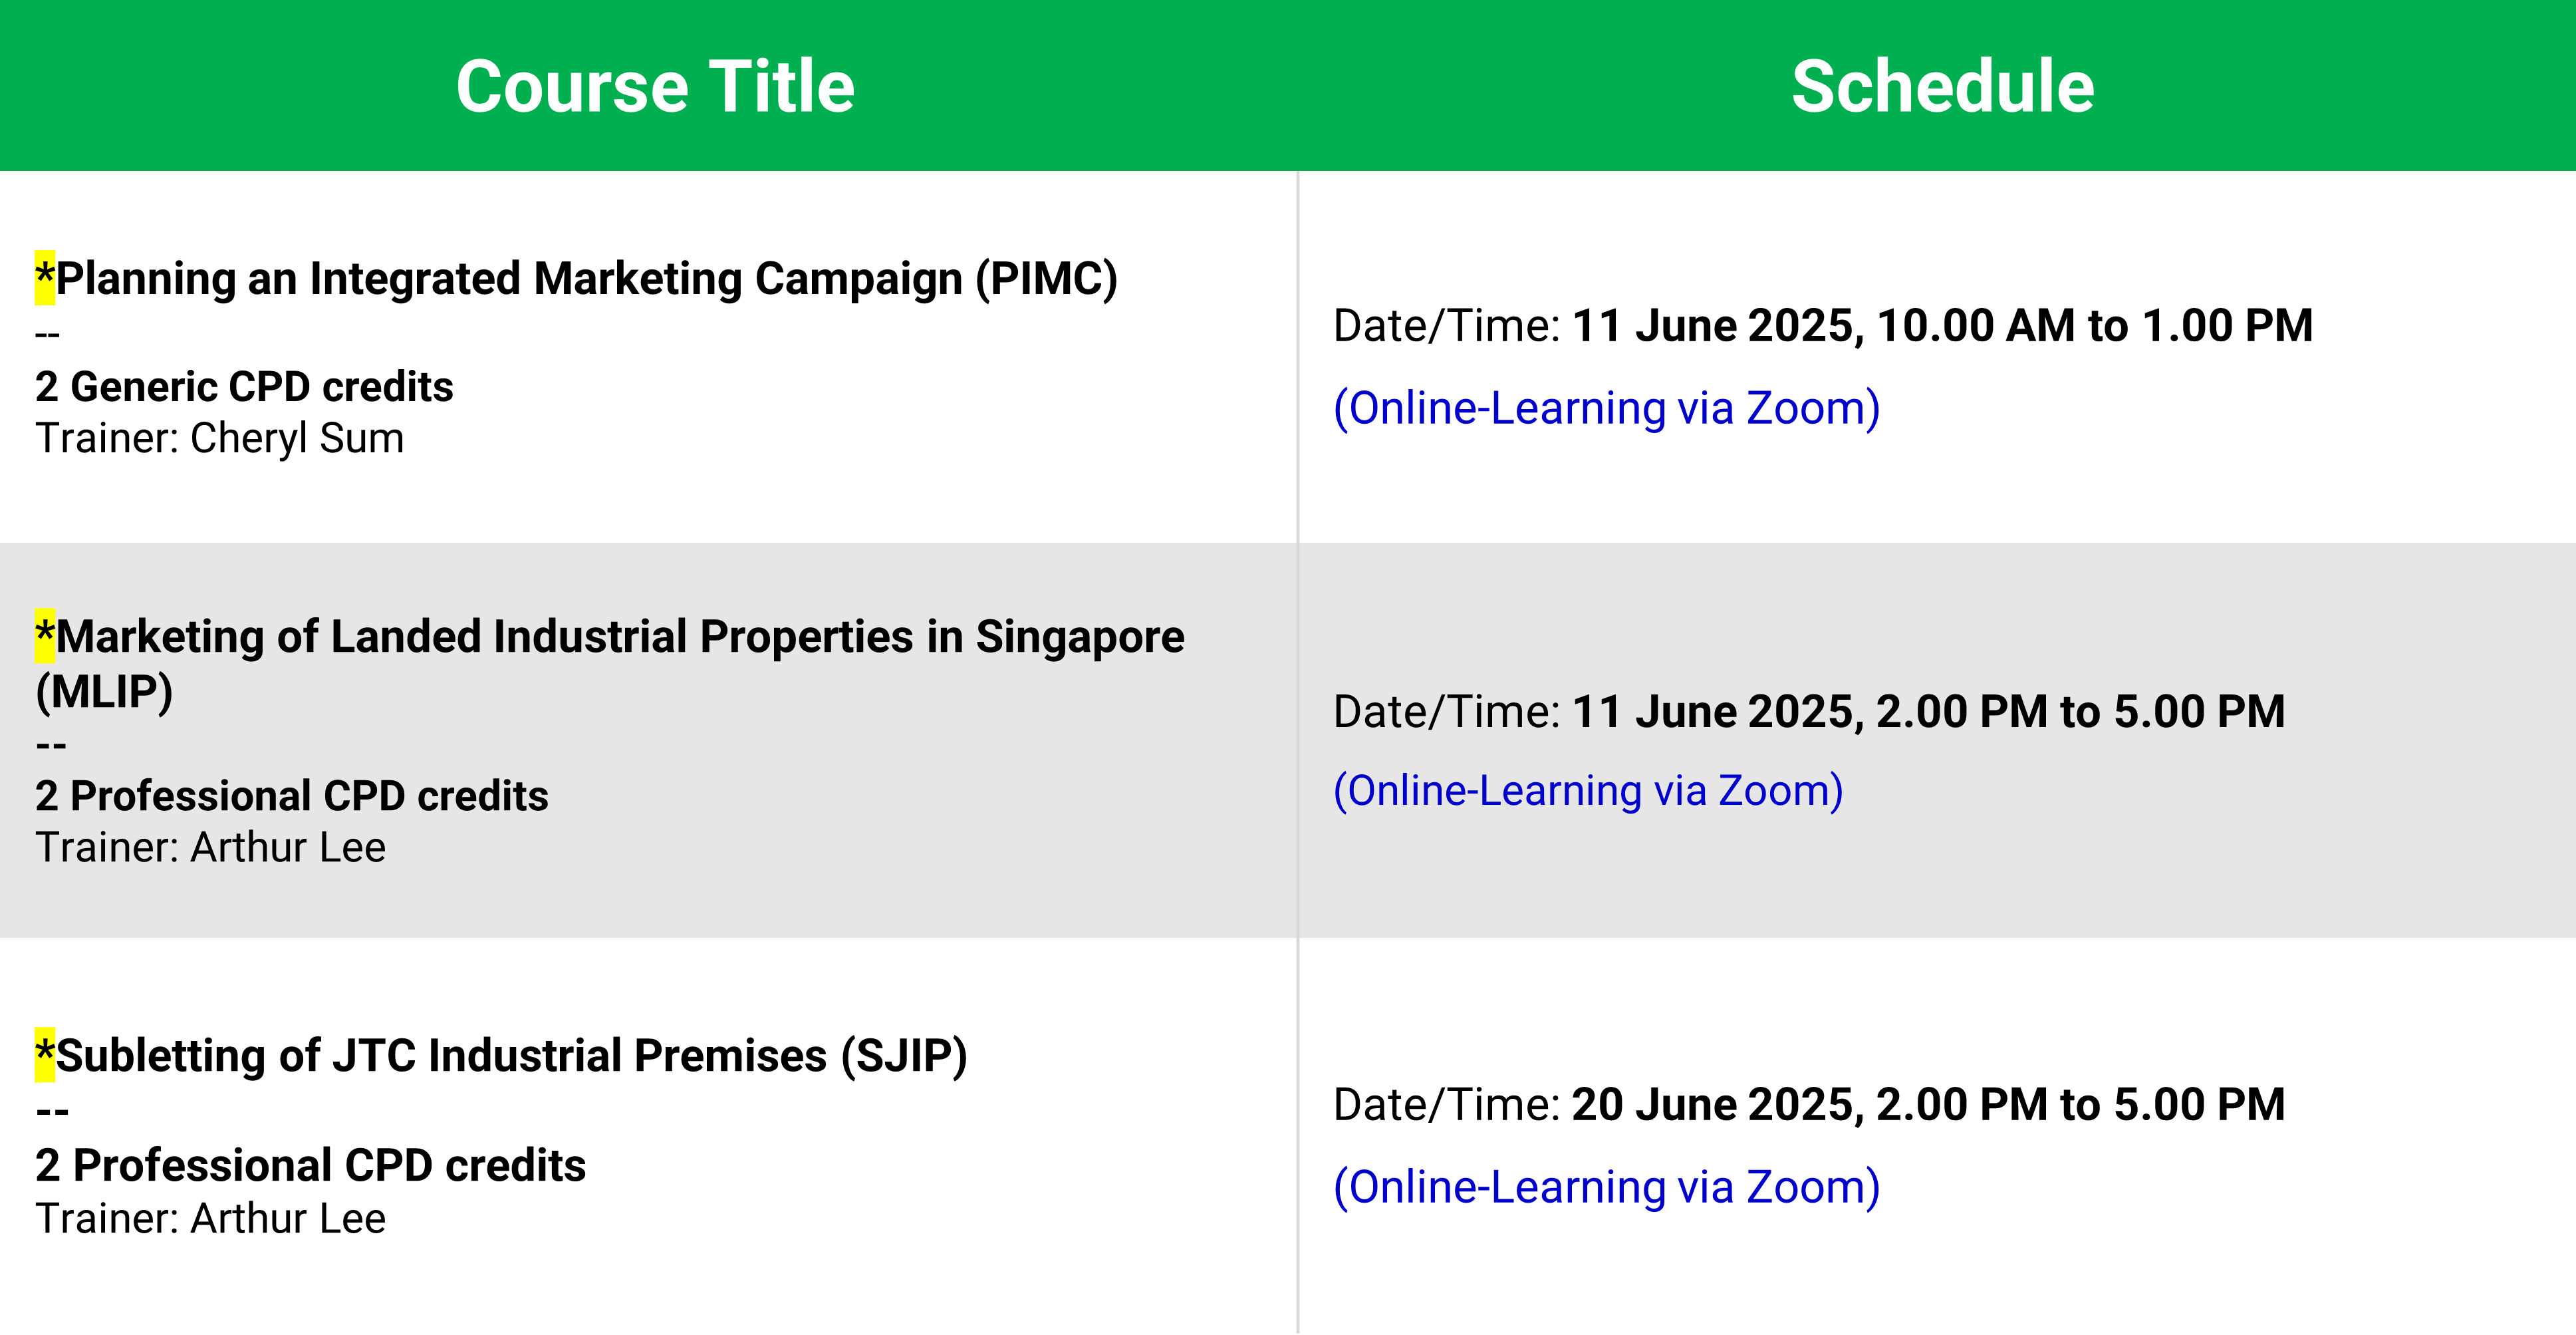Click the highlighted asterisk before Subletting
Image resolution: width=2576 pixels, height=1335 pixels.
point(45,1055)
